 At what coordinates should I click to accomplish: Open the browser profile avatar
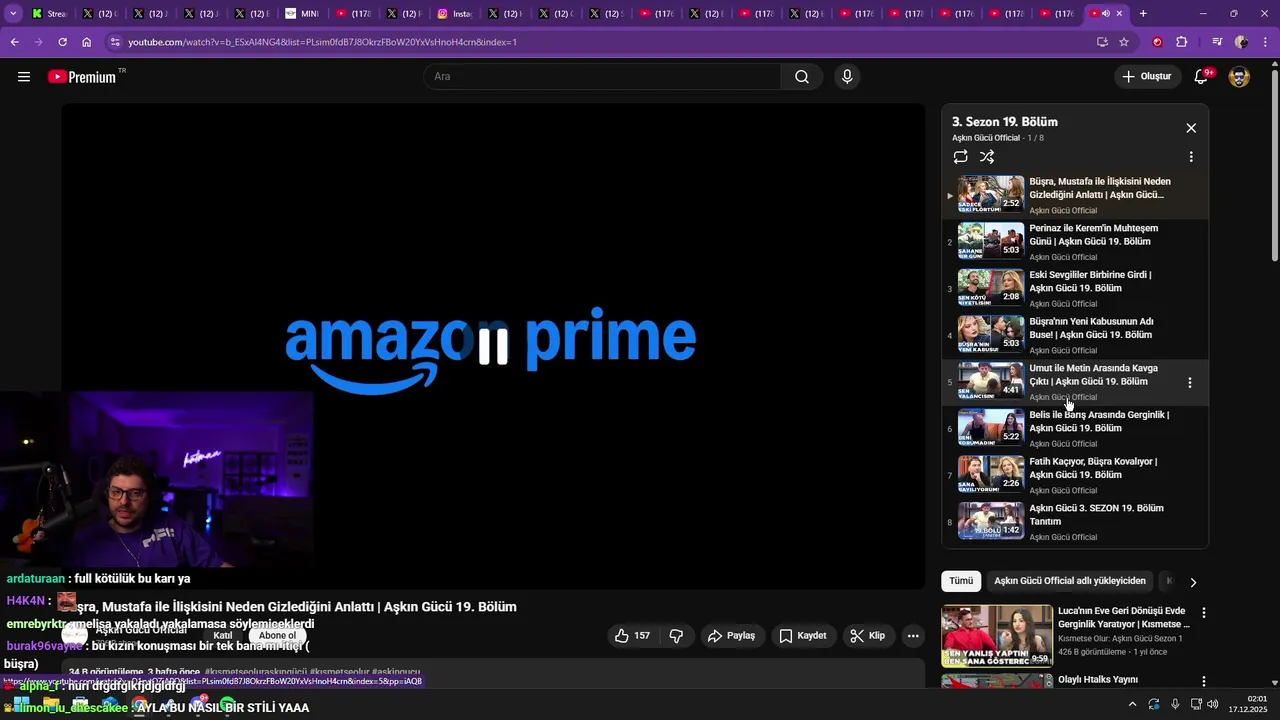1241,42
